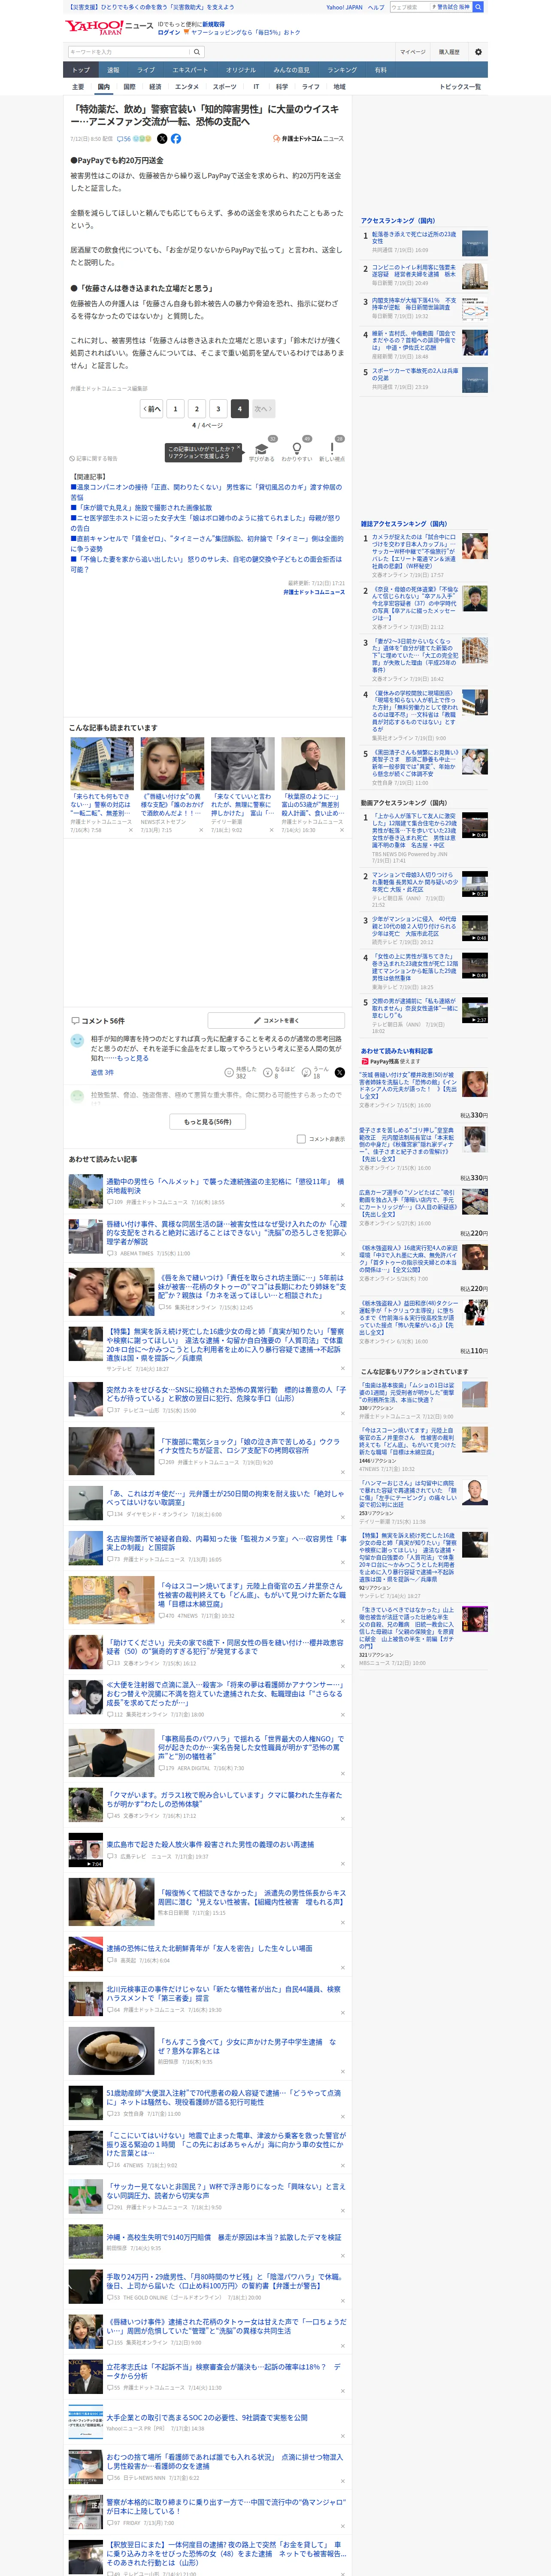Open the トピックス一覧 link
The width and height of the screenshot is (551, 2576).
pyautogui.click(x=460, y=87)
